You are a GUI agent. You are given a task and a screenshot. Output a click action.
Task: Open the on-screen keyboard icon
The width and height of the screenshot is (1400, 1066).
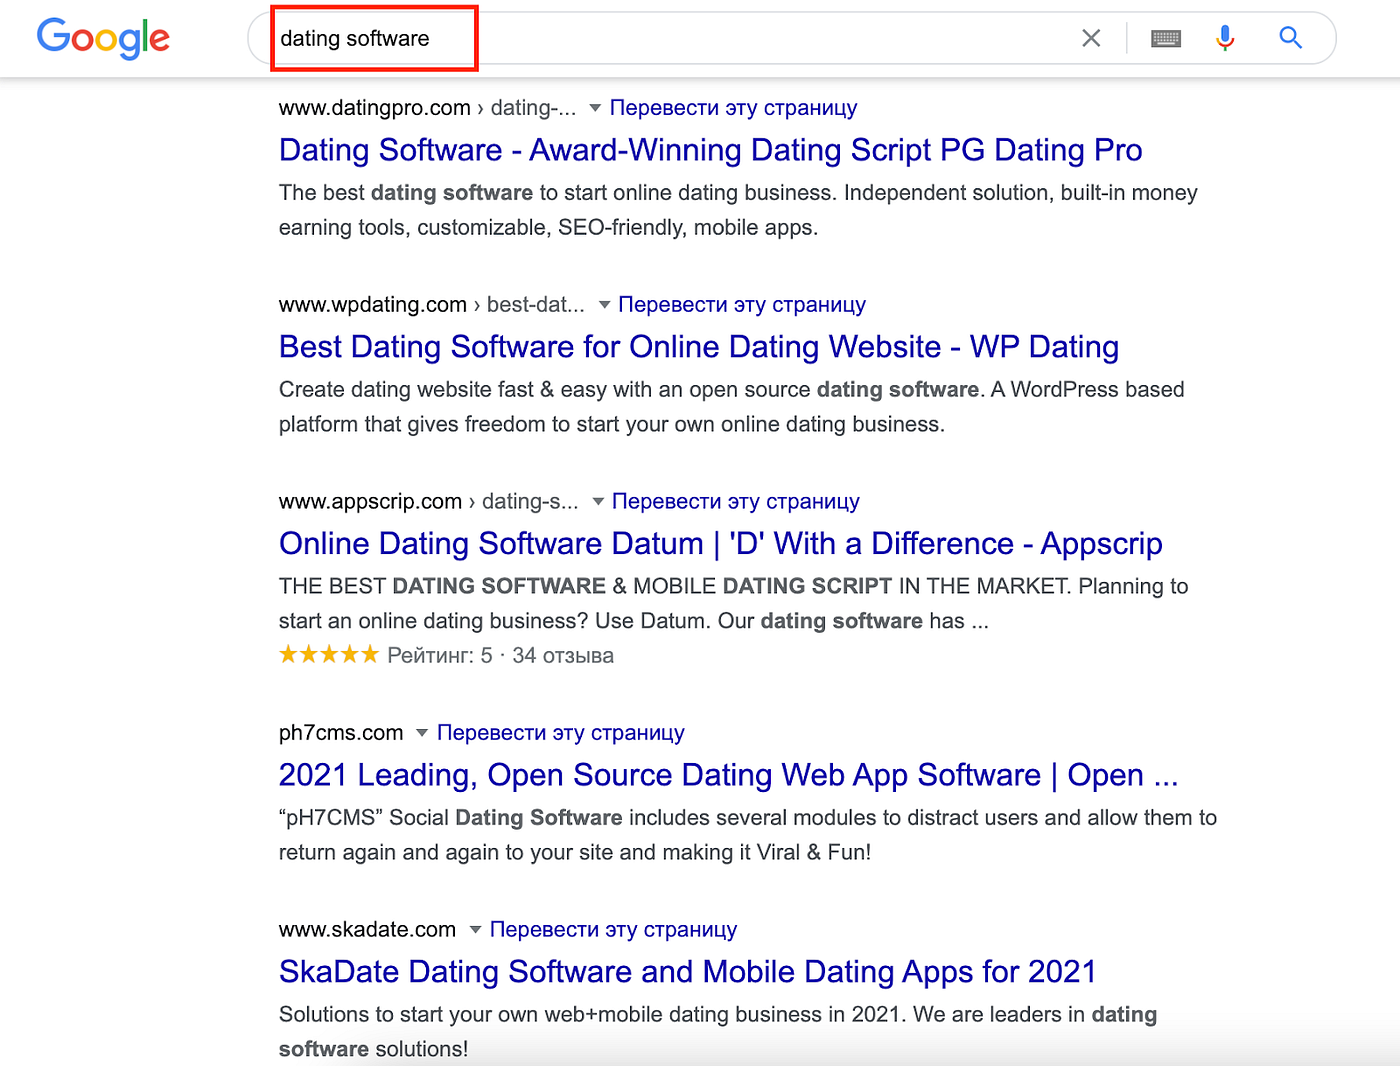[x=1166, y=38]
